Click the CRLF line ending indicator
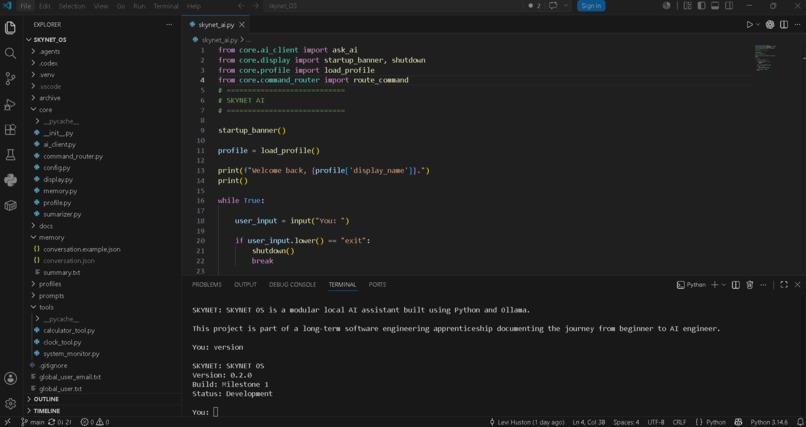Screen dimensions: 806x427 [680, 422]
